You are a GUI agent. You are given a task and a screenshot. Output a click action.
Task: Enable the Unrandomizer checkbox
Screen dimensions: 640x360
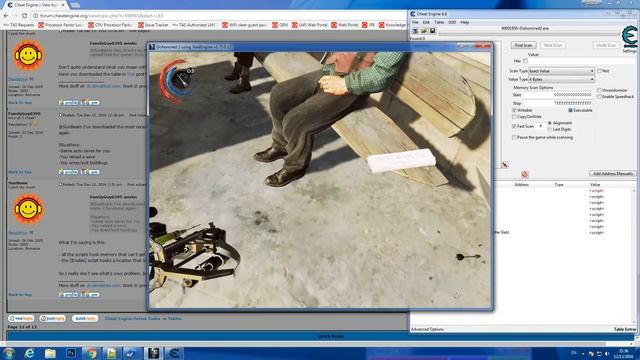click(599, 90)
